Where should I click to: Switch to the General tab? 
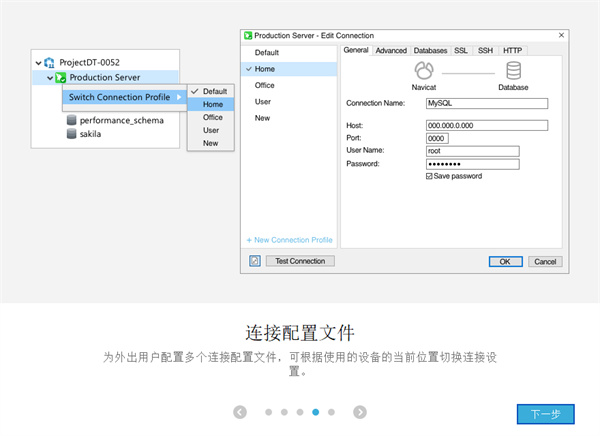point(356,50)
